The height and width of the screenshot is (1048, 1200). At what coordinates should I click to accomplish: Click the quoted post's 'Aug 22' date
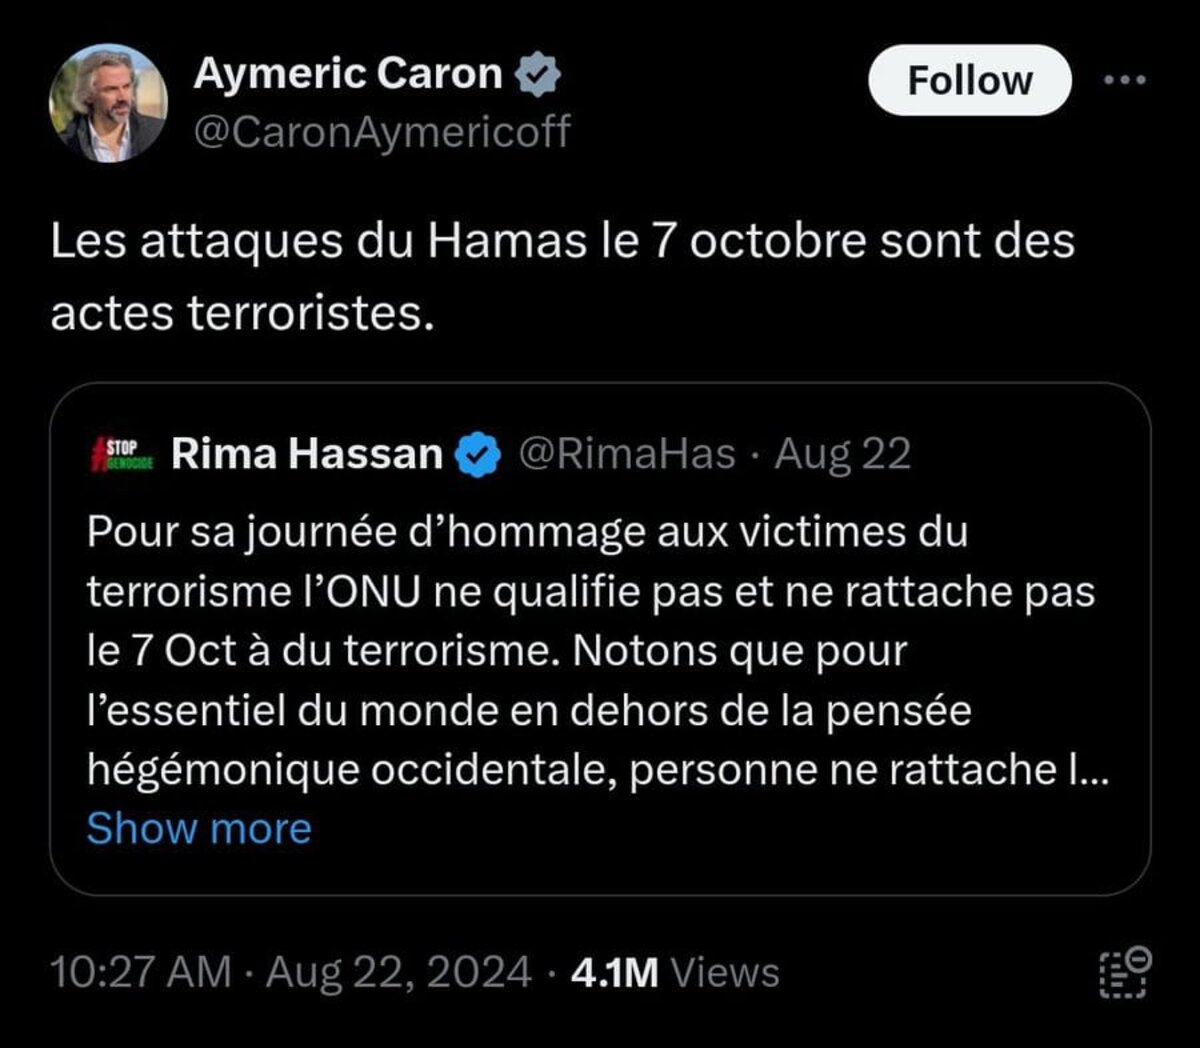pyautogui.click(x=843, y=454)
